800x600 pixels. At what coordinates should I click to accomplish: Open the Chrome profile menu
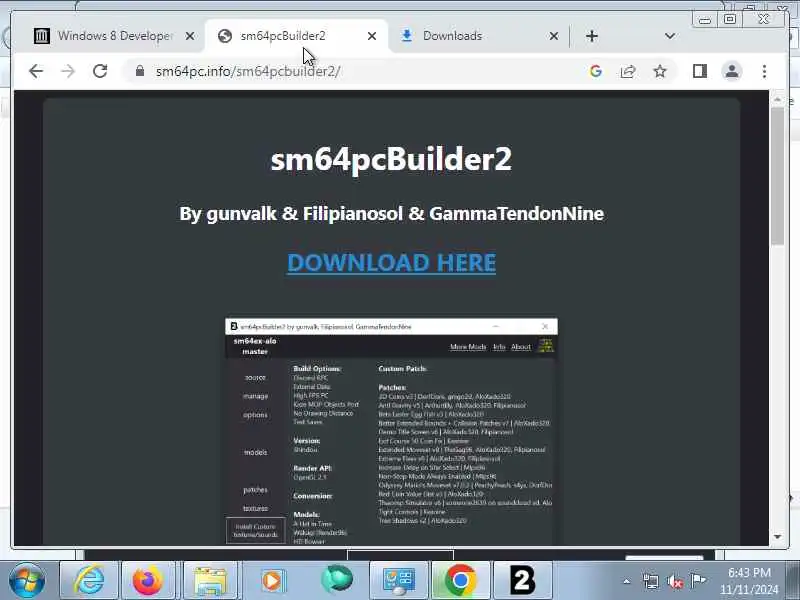pos(732,71)
